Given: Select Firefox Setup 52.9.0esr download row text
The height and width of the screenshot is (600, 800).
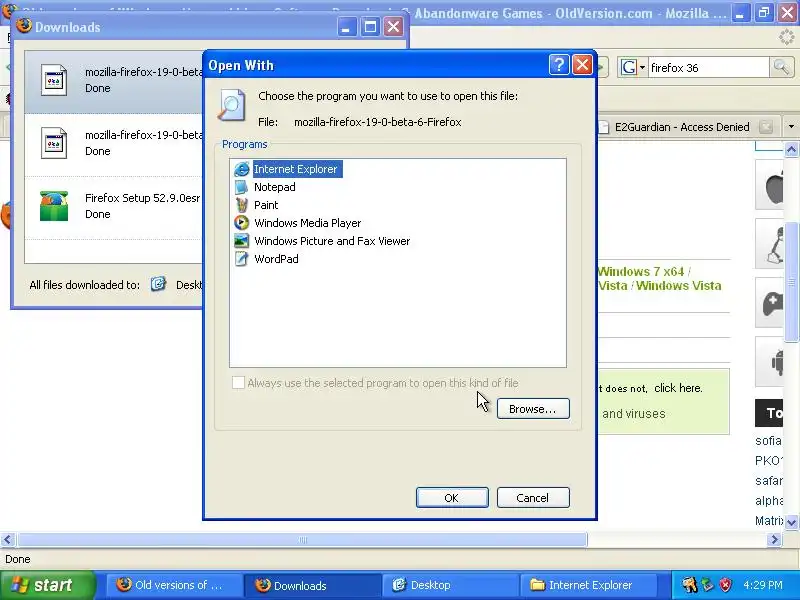Looking at the screenshot, I should [143, 198].
